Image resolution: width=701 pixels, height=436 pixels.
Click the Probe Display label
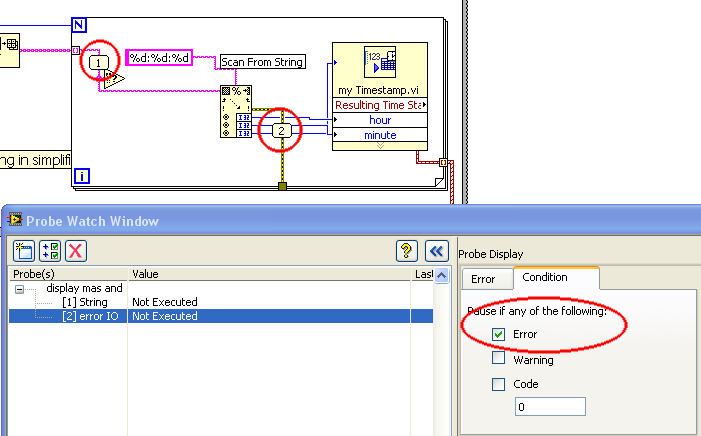click(x=490, y=254)
